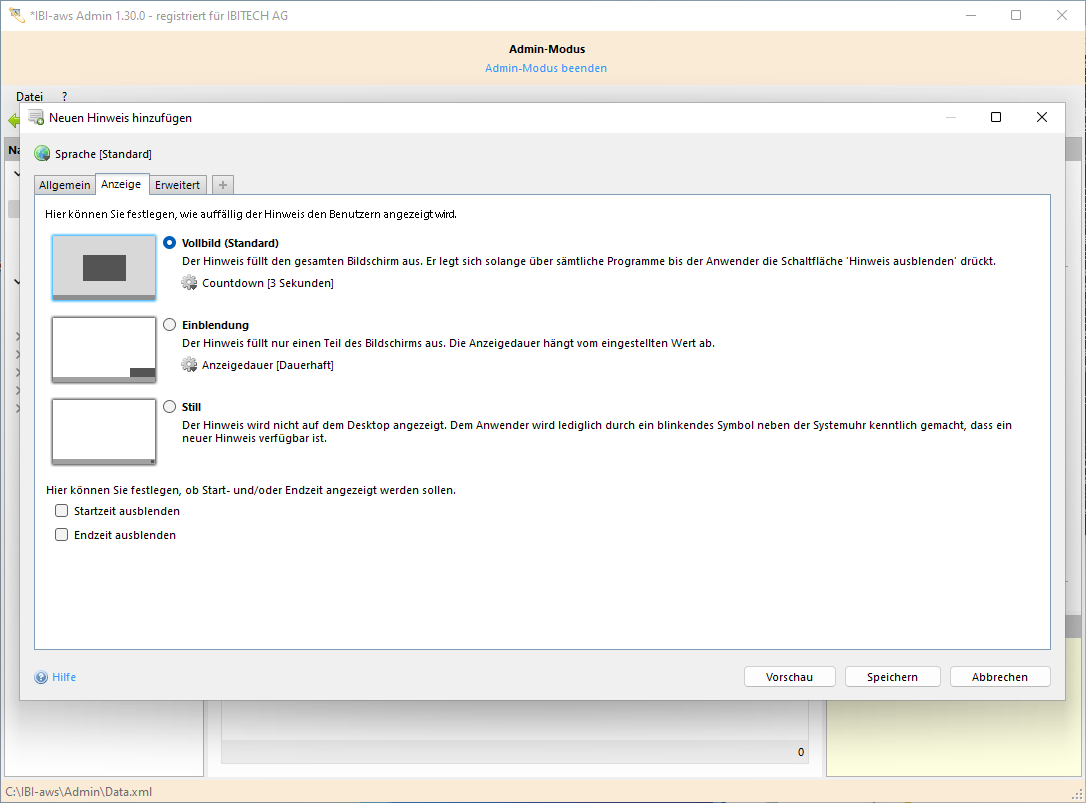Select the Einblendung preview thumbnail
Screen dimensions: 1086x803
[104, 350]
